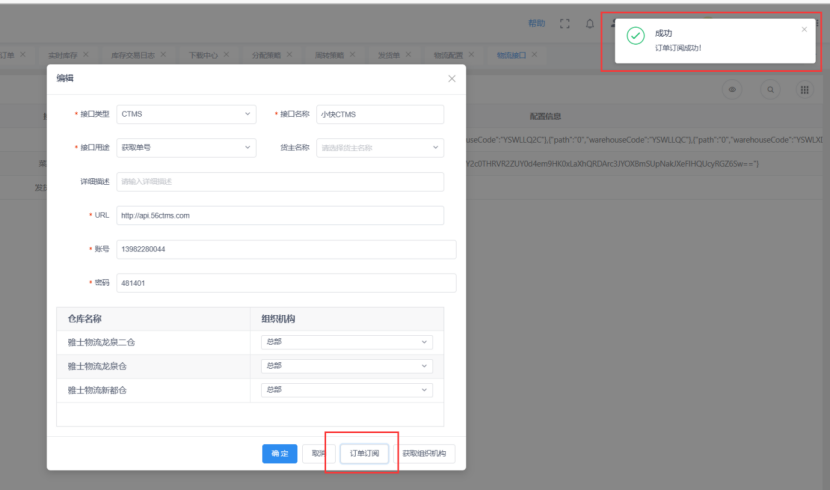The height and width of the screenshot is (490, 830).
Task: Select the 雅士物流新都仓 row name
Action: 97,390
